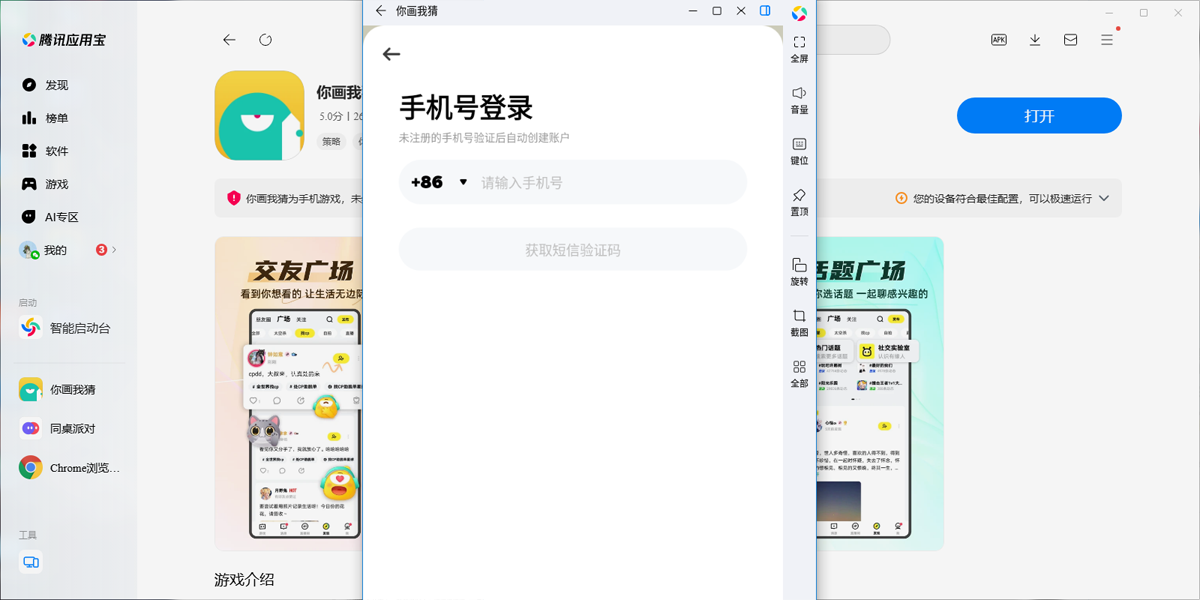Viewport: 1200px width, 600px height.
Task: Open the keyboard mapping (键位) tool
Action: pos(799,151)
